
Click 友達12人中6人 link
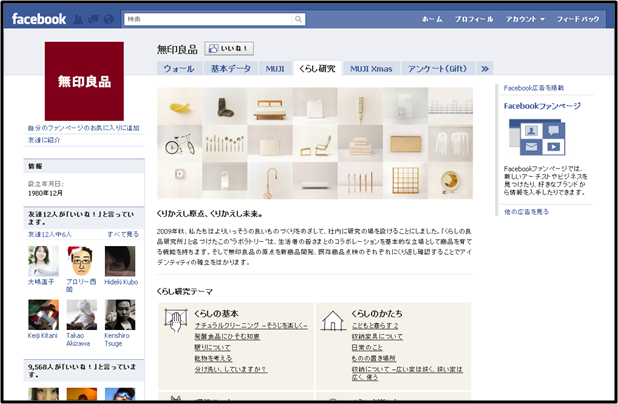50,234
